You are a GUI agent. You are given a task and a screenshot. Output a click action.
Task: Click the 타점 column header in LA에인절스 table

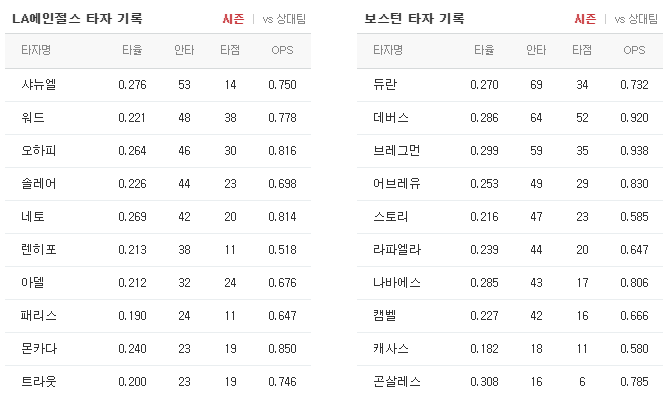tap(230, 50)
